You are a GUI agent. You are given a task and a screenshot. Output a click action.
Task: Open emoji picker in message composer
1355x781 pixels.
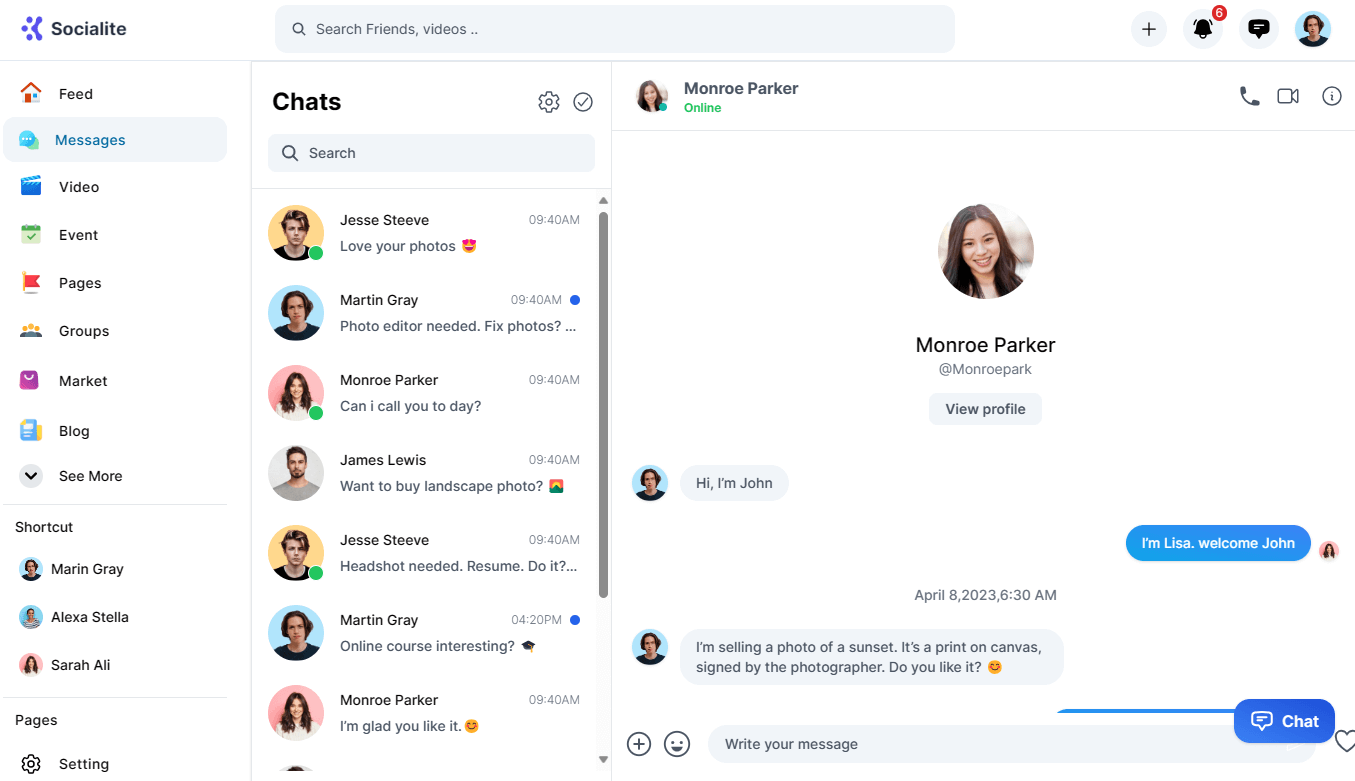[677, 744]
